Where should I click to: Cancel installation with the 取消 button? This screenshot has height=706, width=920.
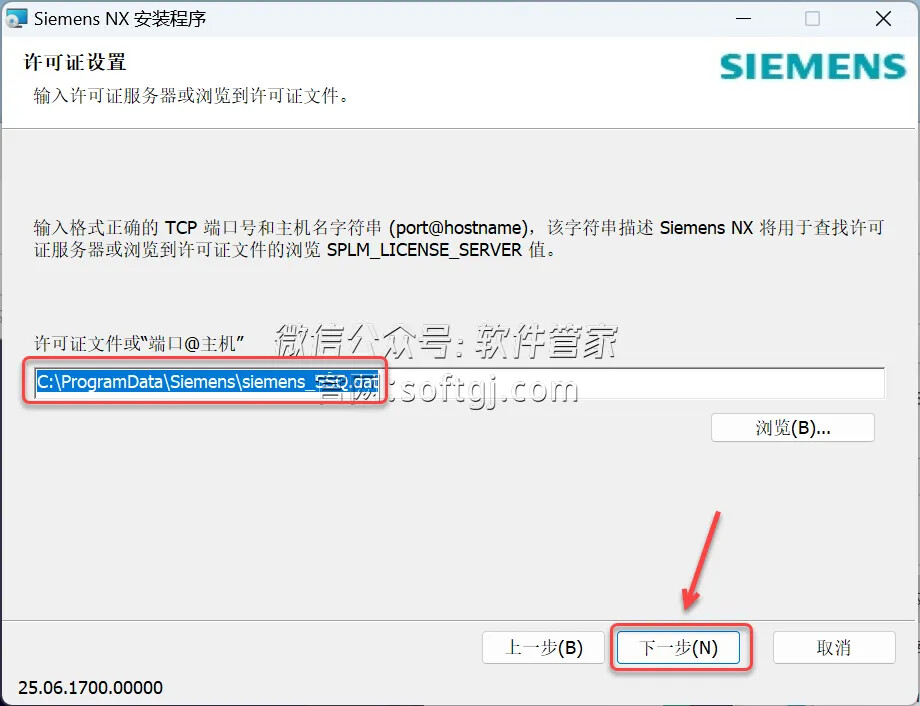pos(834,648)
